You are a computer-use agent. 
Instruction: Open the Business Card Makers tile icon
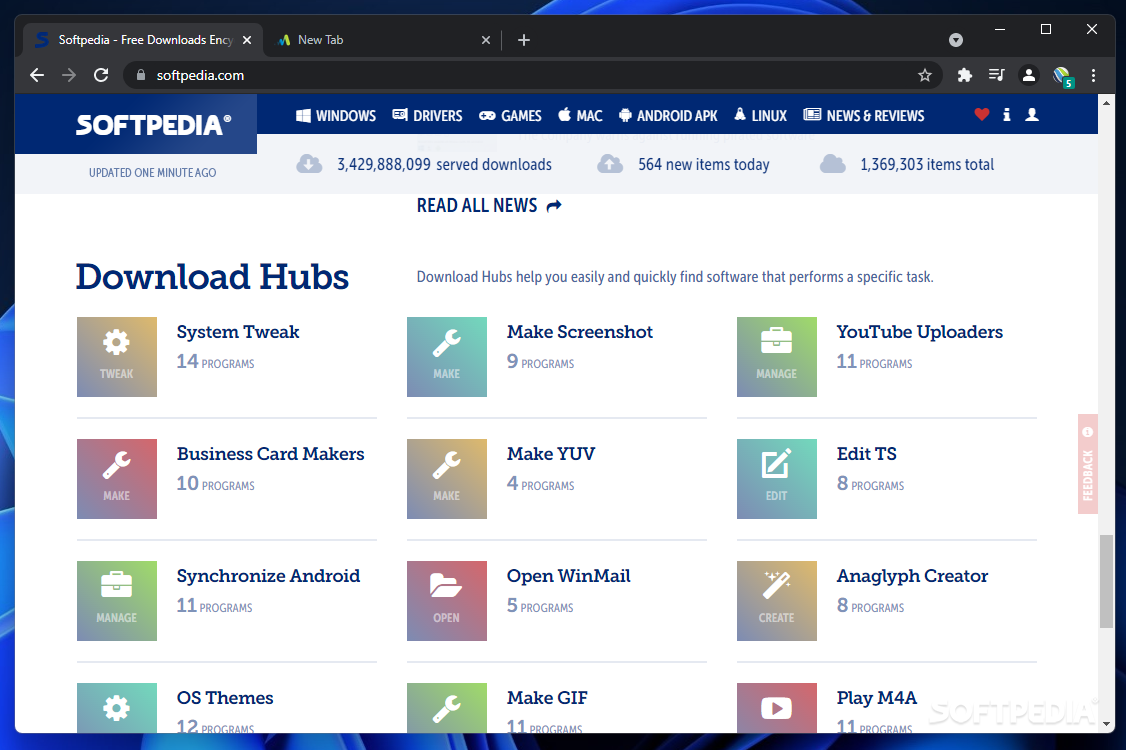(116, 478)
